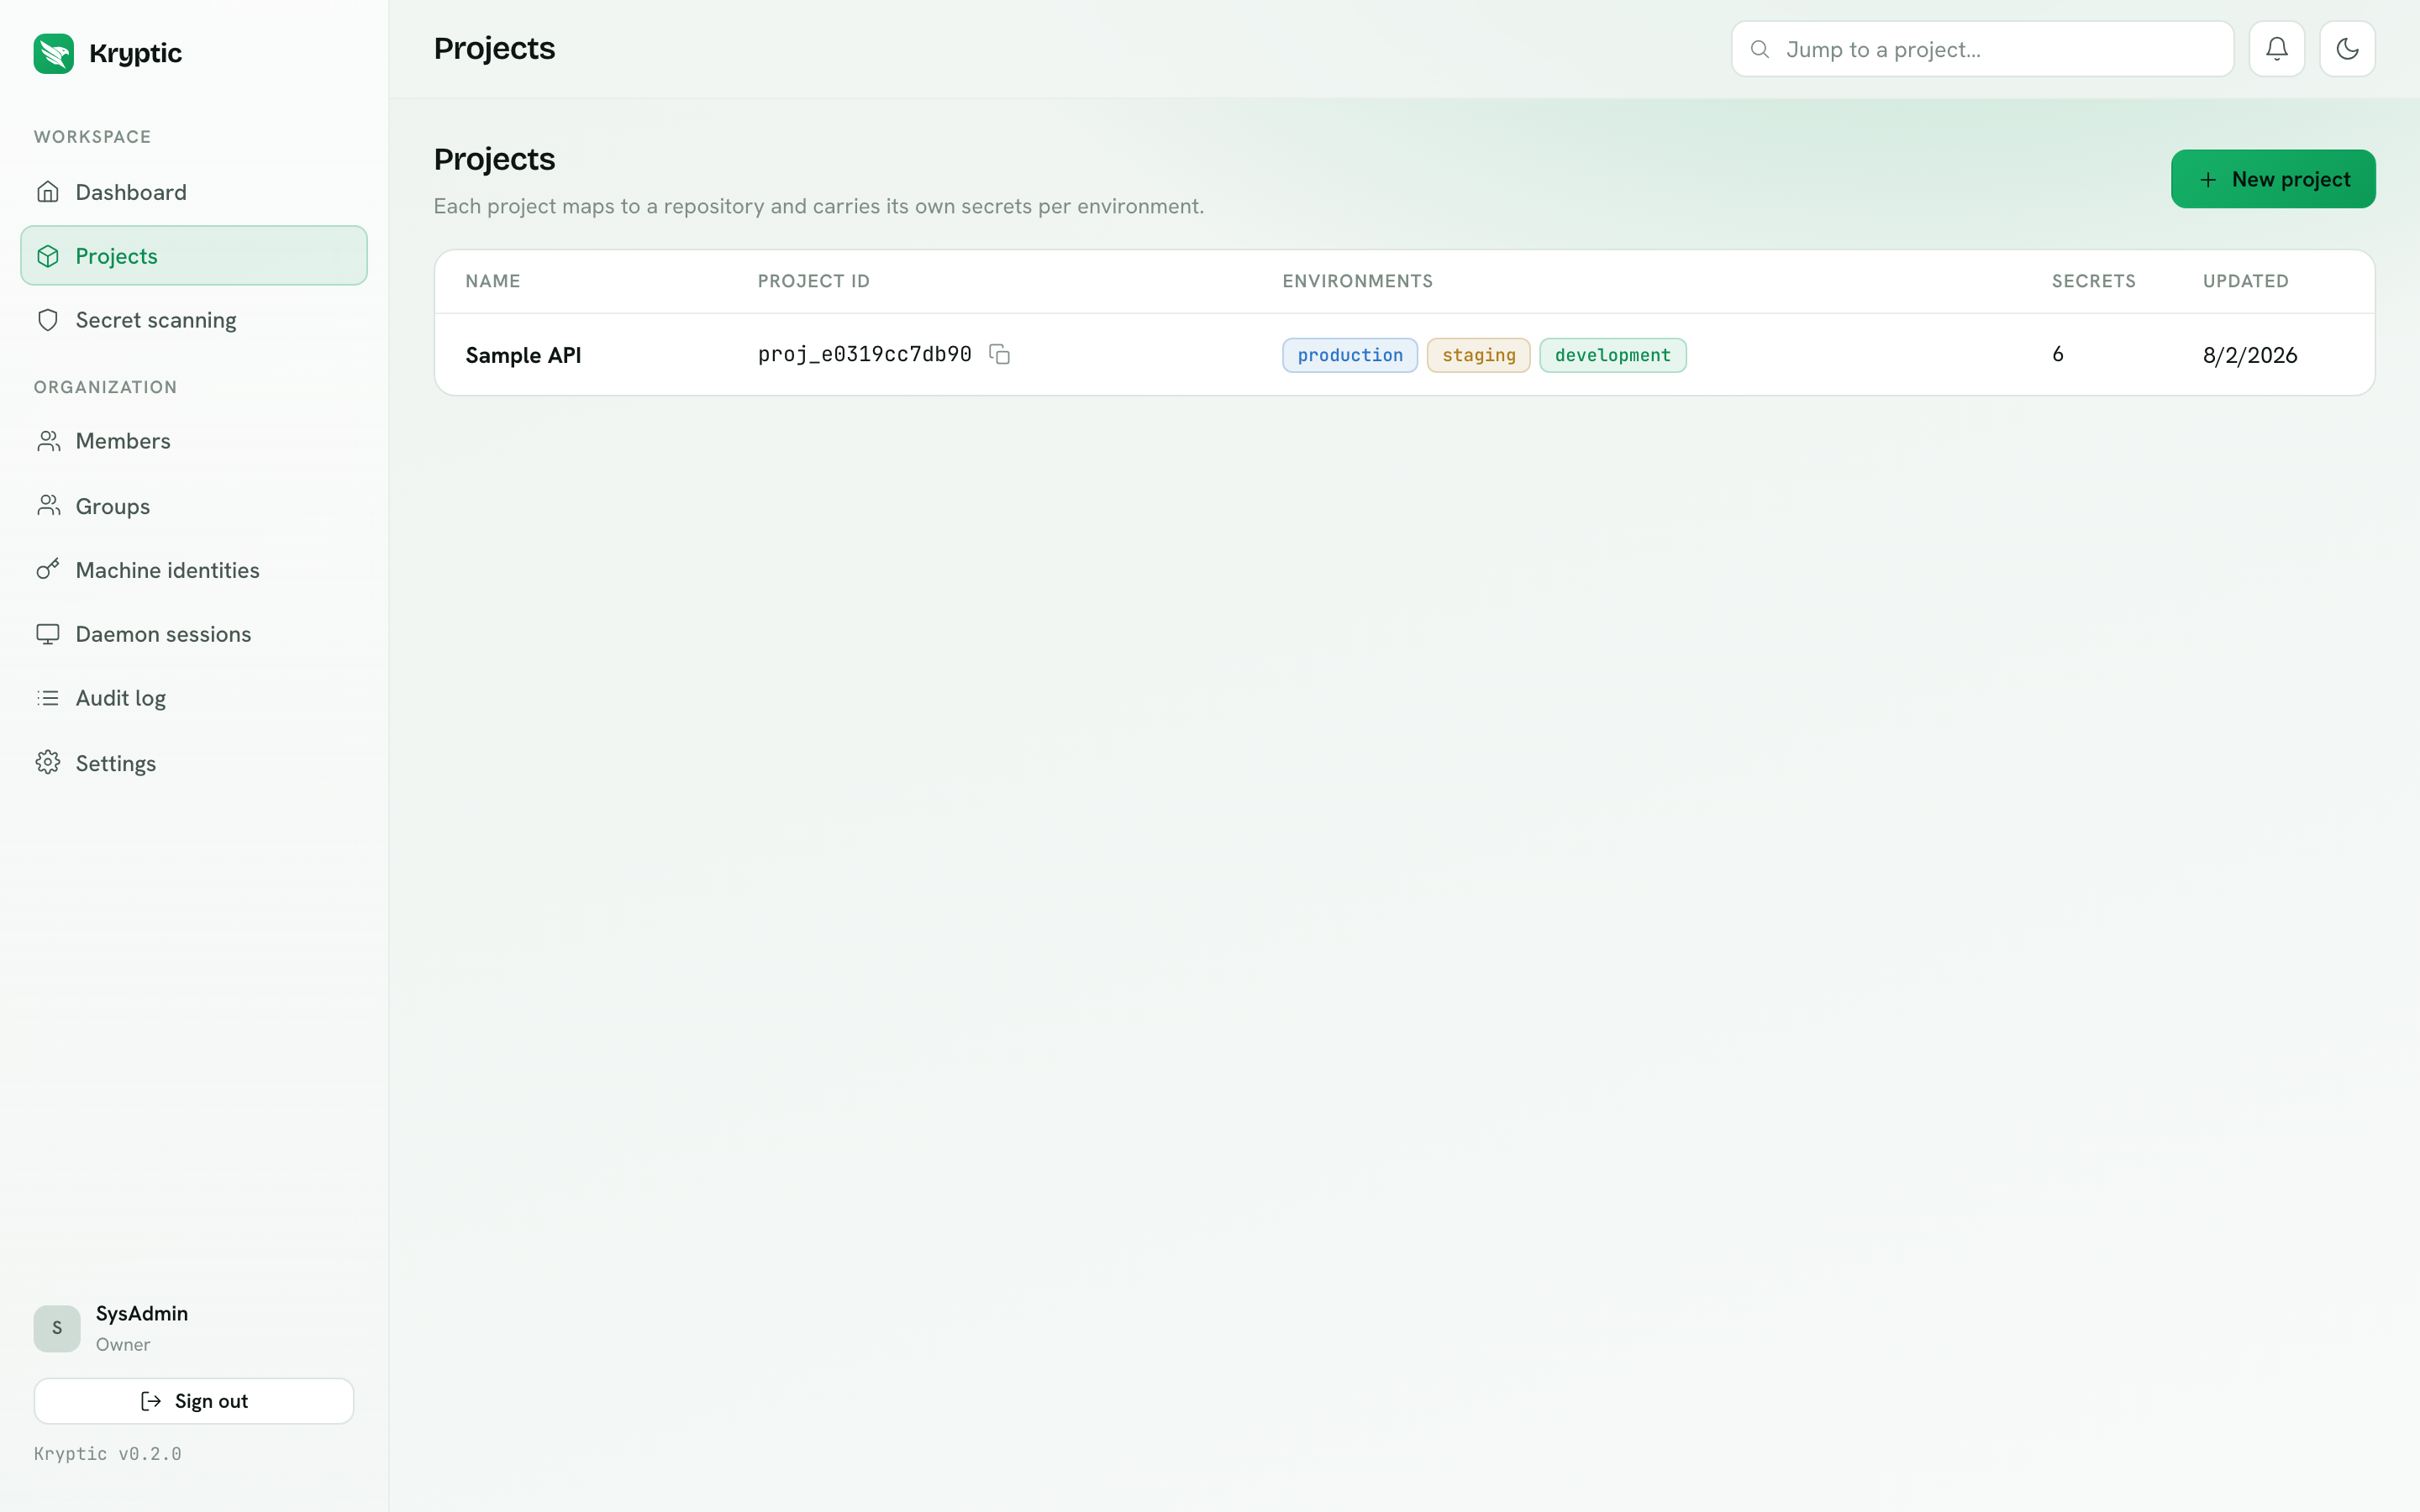Click the SECRETS column header
Image resolution: width=2420 pixels, height=1512 pixels.
click(2093, 281)
